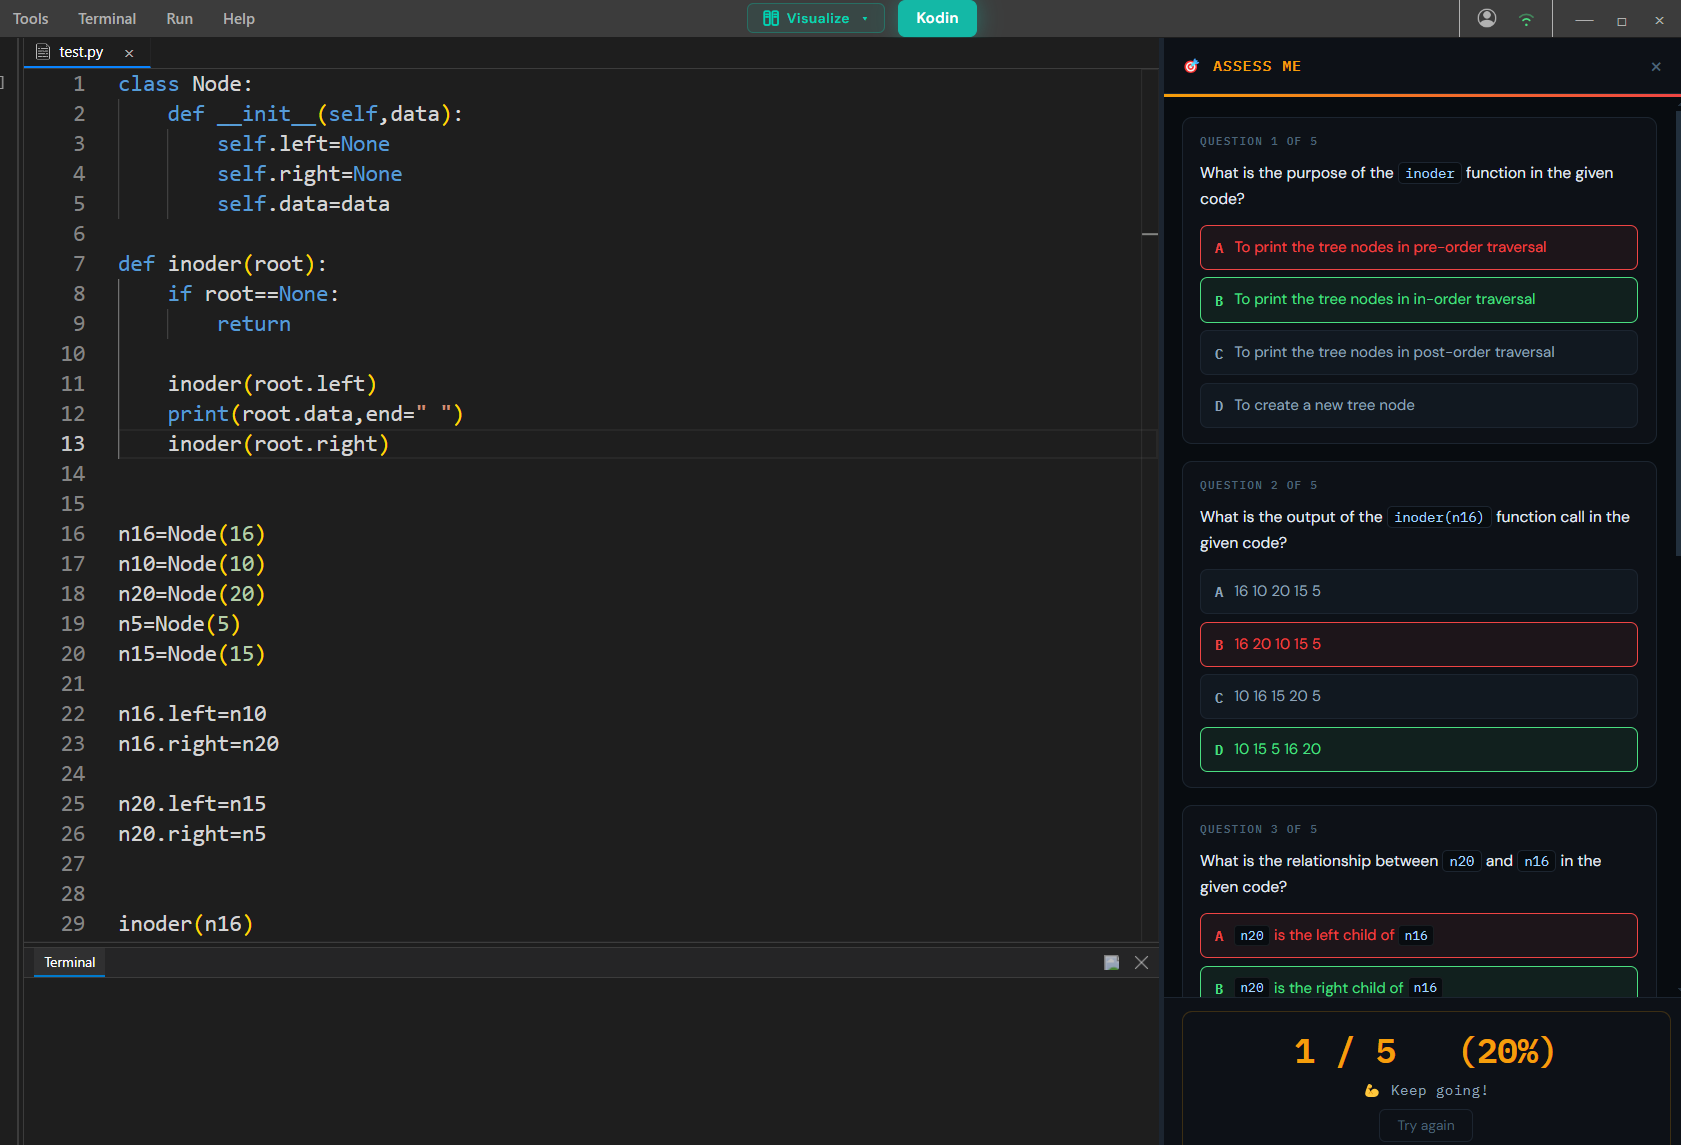Select option A 16 10 20 15 5
This screenshot has height=1145, width=1681.
tap(1418, 591)
